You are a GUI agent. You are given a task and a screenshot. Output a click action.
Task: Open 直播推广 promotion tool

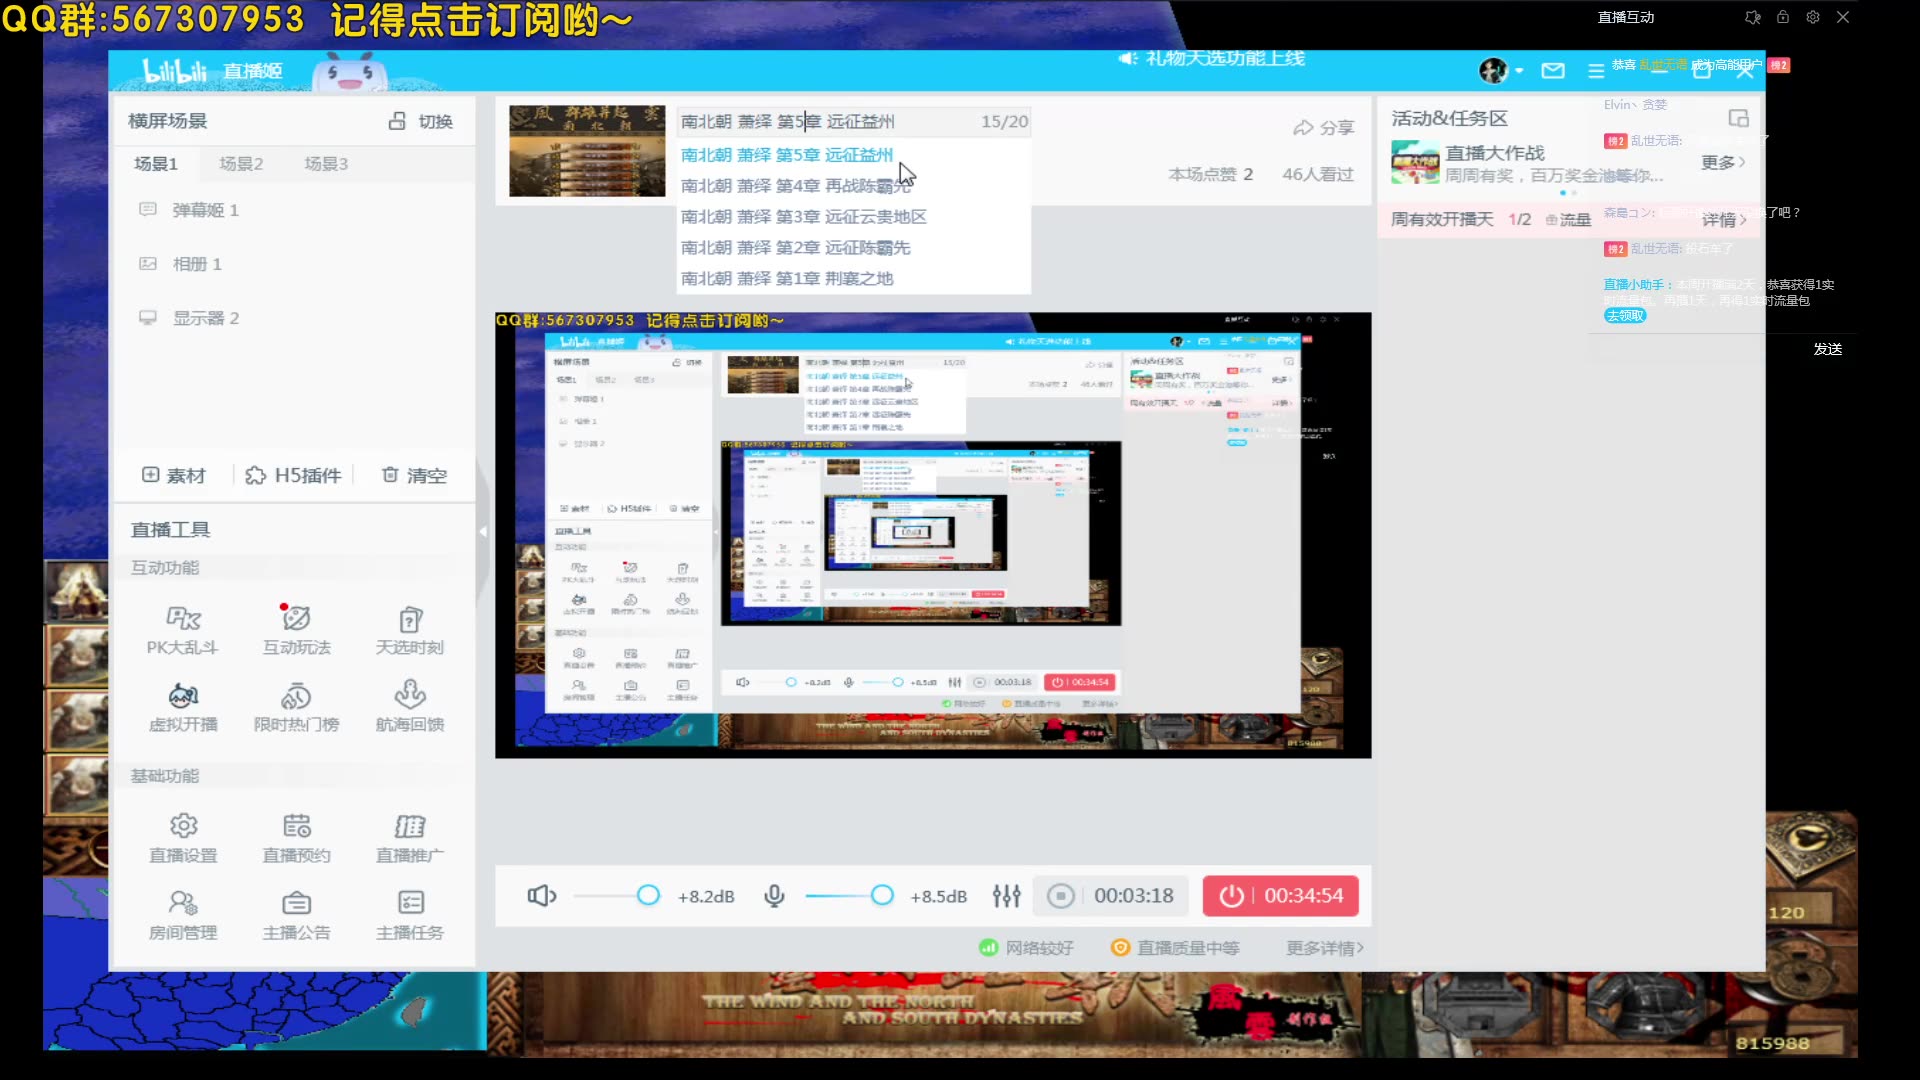point(410,838)
